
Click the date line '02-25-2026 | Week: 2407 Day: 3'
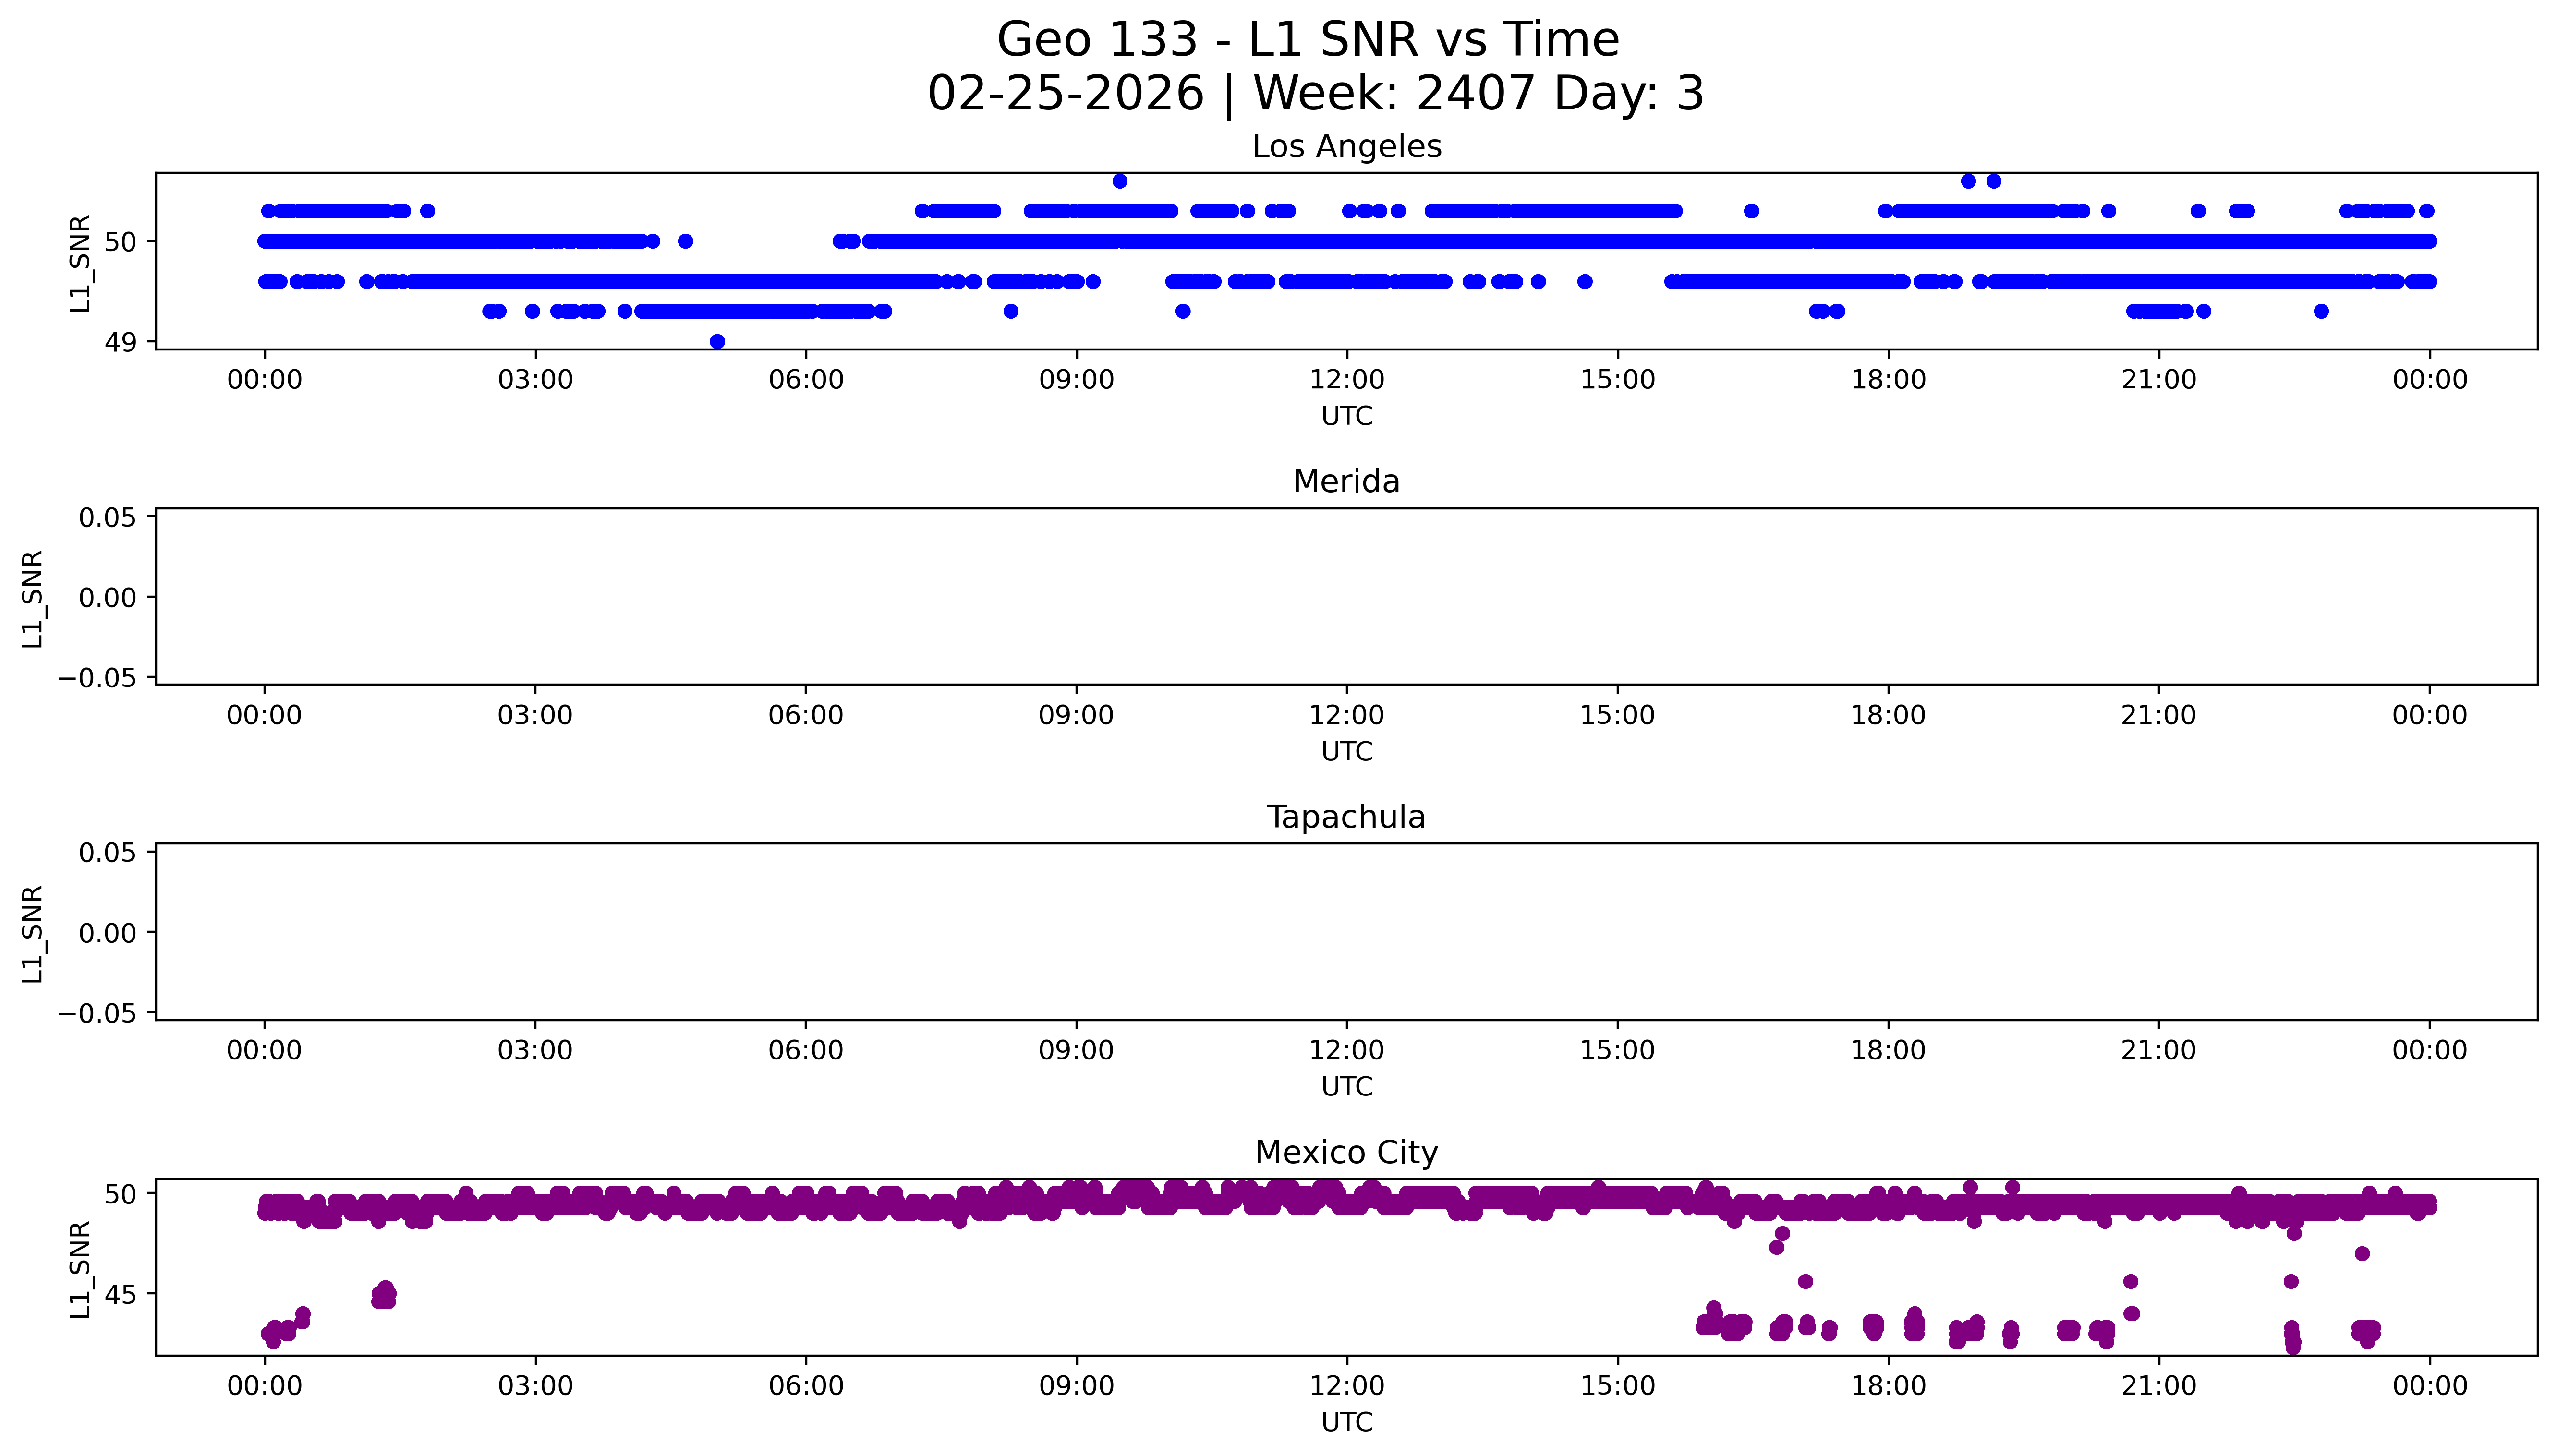[1315, 93]
